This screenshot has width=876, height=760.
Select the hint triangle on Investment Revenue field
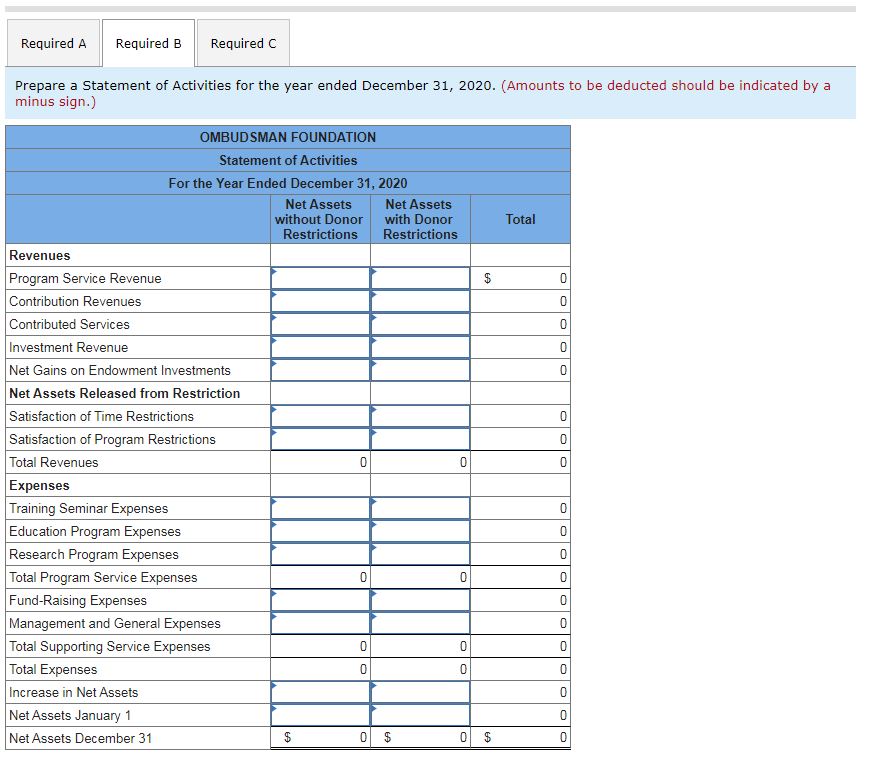click(x=273, y=341)
